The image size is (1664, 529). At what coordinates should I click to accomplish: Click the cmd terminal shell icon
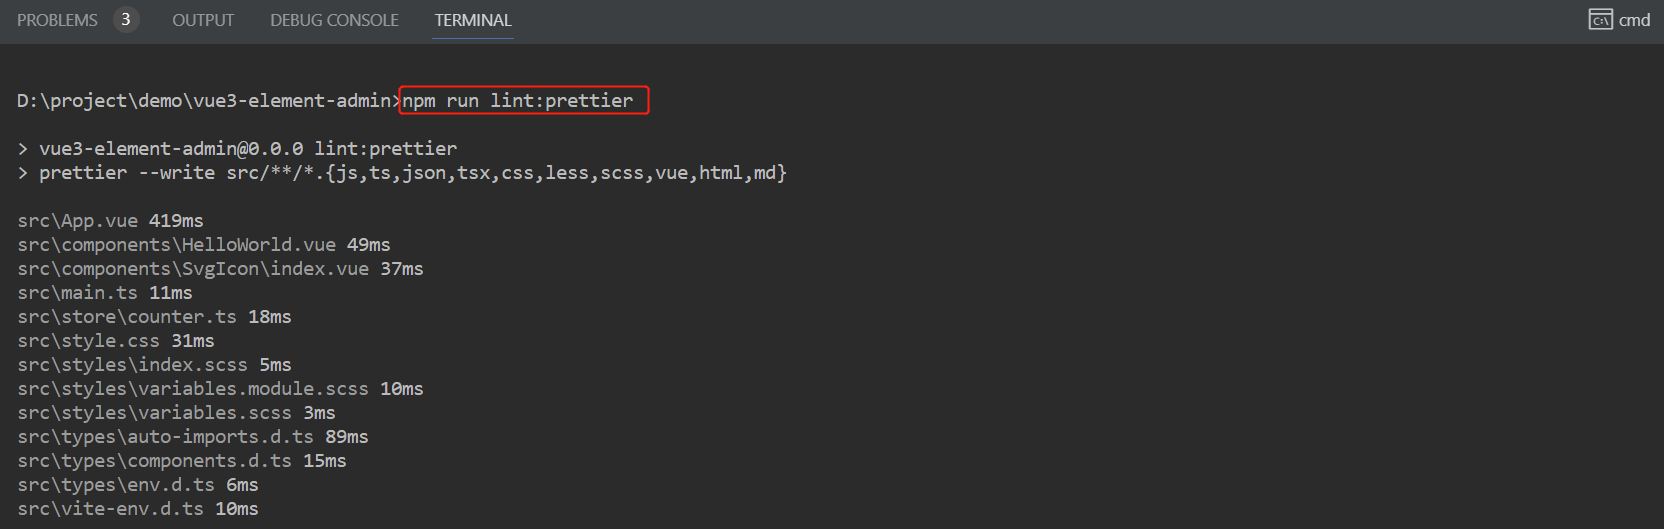tap(1600, 20)
